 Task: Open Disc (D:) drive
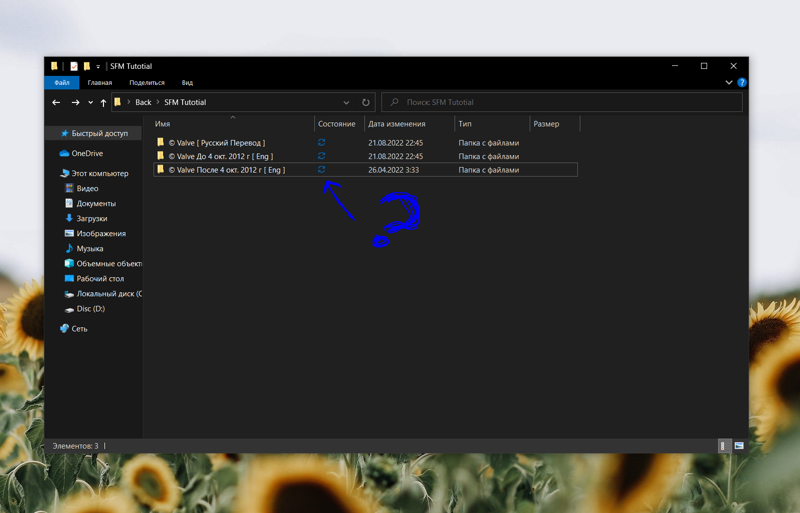(x=85, y=309)
